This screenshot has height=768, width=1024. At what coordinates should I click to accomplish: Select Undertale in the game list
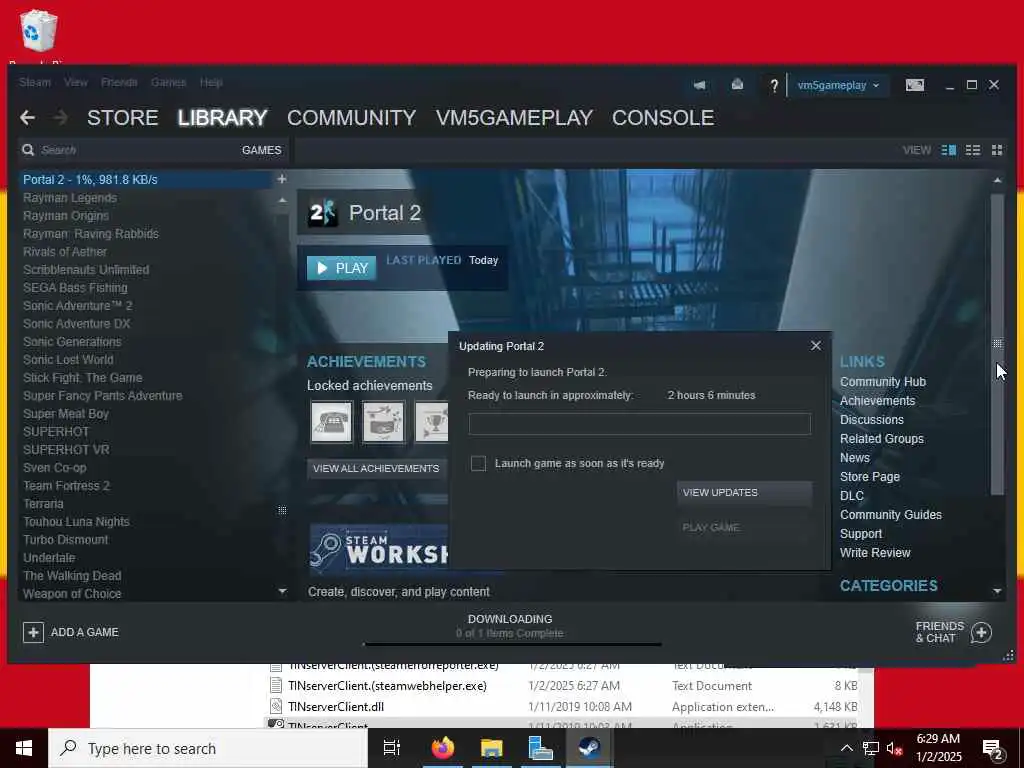click(49, 558)
